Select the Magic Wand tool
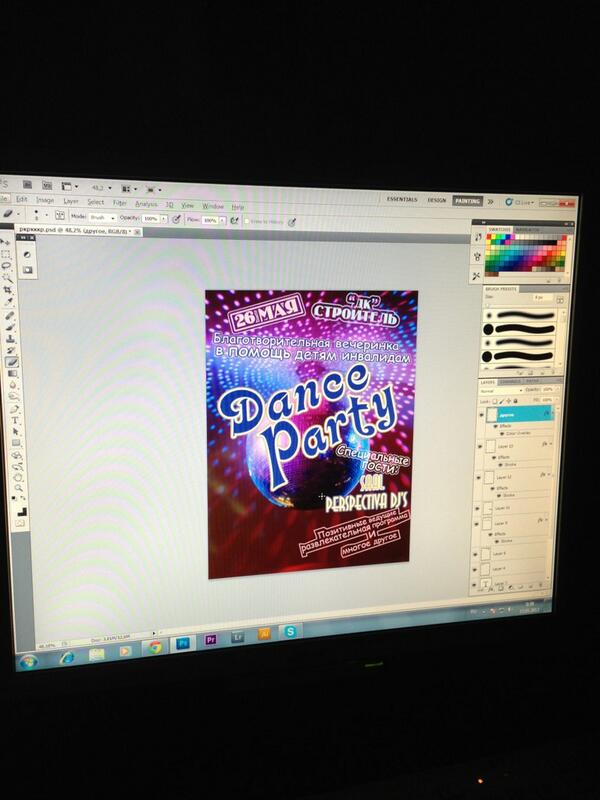Screen dimensions: 600x800 (7, 278)
